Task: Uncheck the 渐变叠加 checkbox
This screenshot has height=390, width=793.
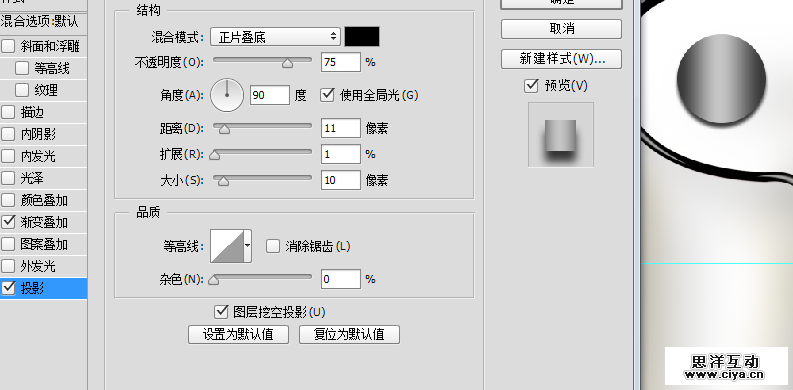Action: 8,222
